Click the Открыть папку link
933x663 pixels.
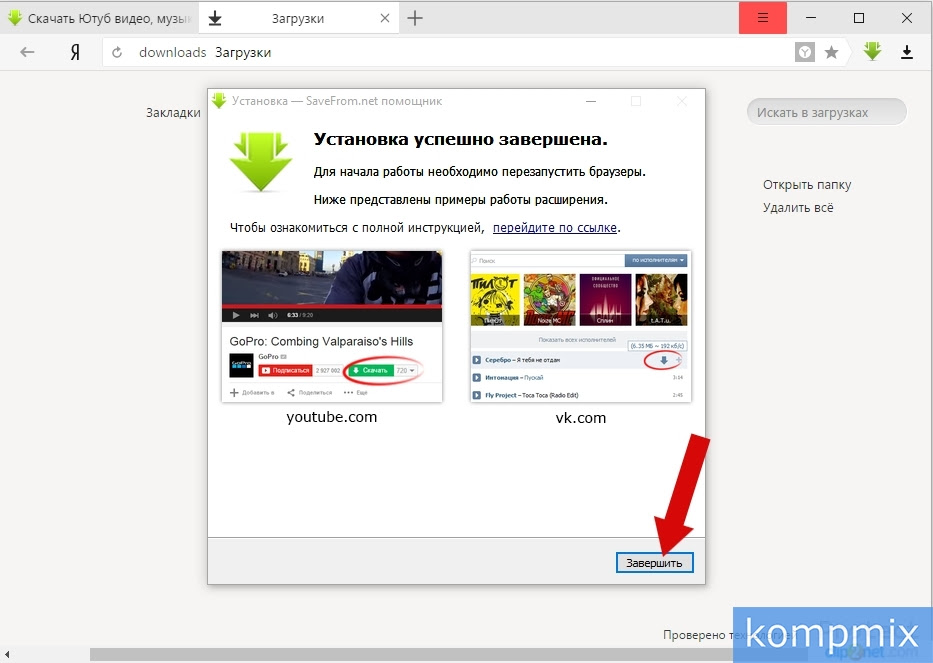click(807, 184)
